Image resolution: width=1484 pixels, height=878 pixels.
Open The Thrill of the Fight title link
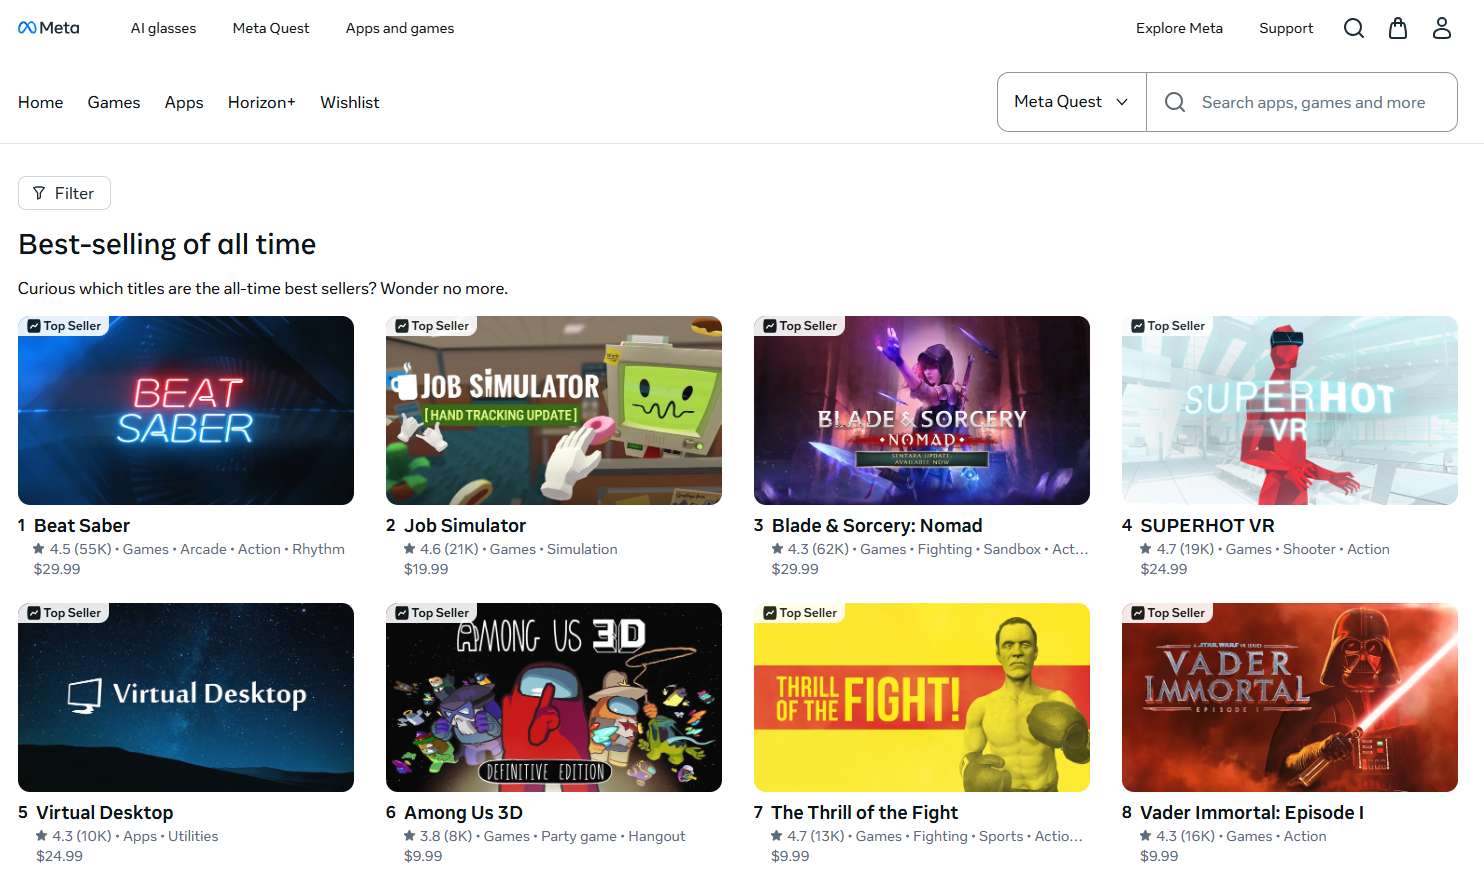tap(864, 812)
